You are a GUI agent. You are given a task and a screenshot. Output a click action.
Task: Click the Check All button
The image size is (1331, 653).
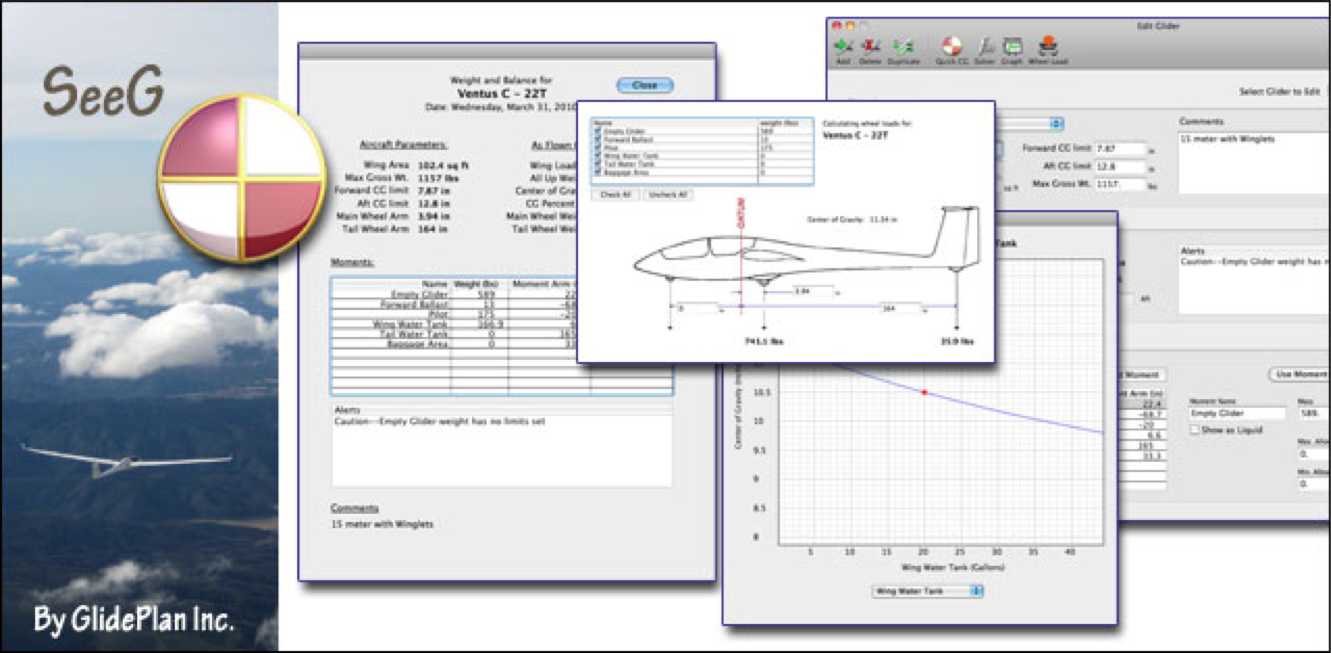point(616,194)
